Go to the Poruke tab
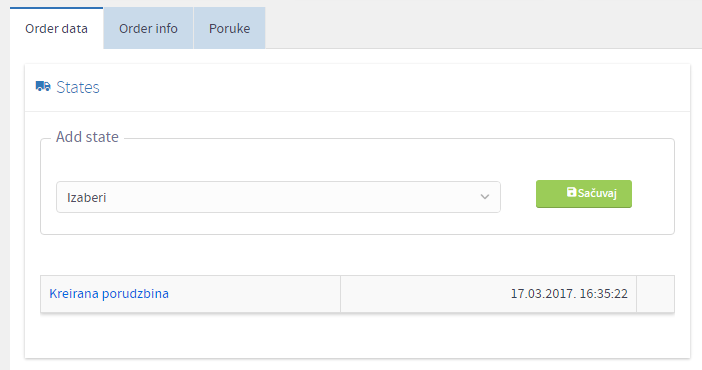Image resolution: width=702 pixels, height=370 pixels. pyautogui.click(x=229, y=28)
